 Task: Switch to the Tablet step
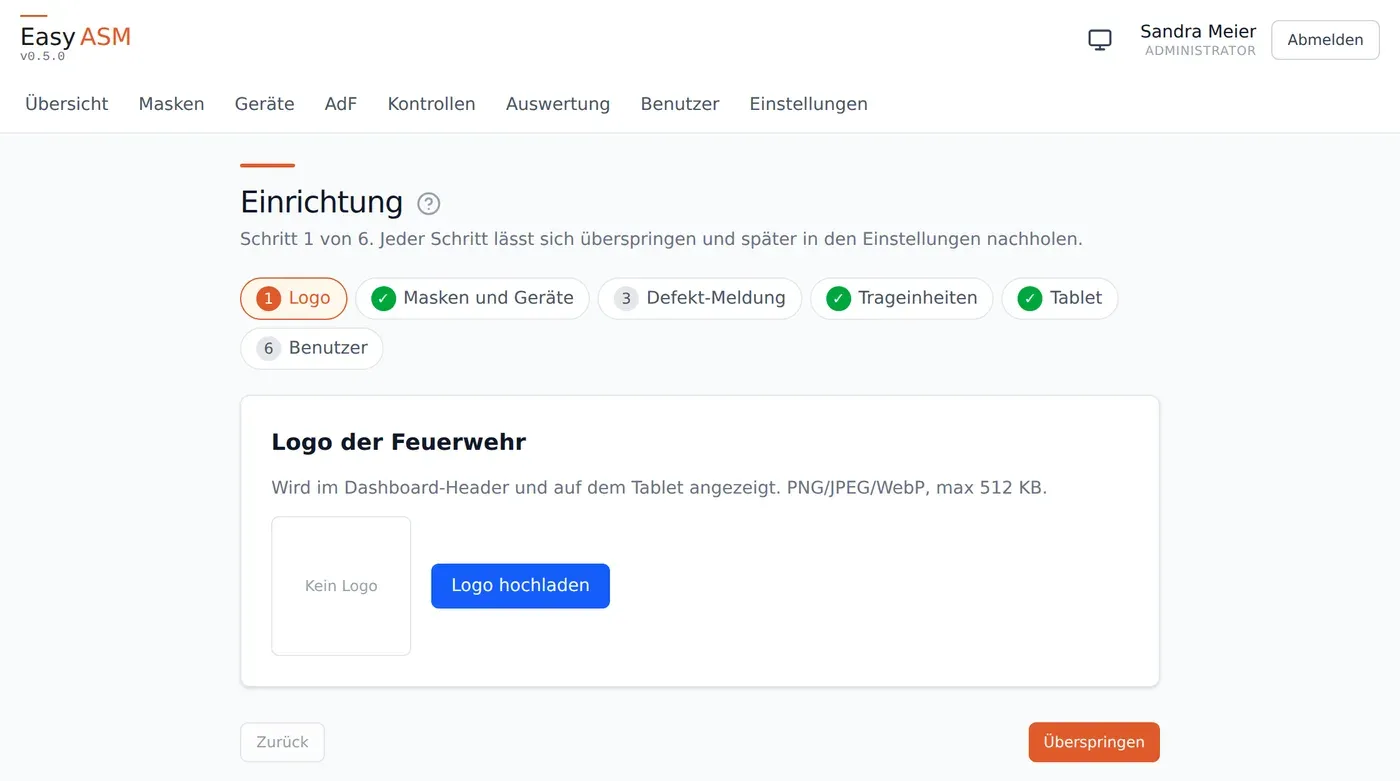tap(1060, 298)
